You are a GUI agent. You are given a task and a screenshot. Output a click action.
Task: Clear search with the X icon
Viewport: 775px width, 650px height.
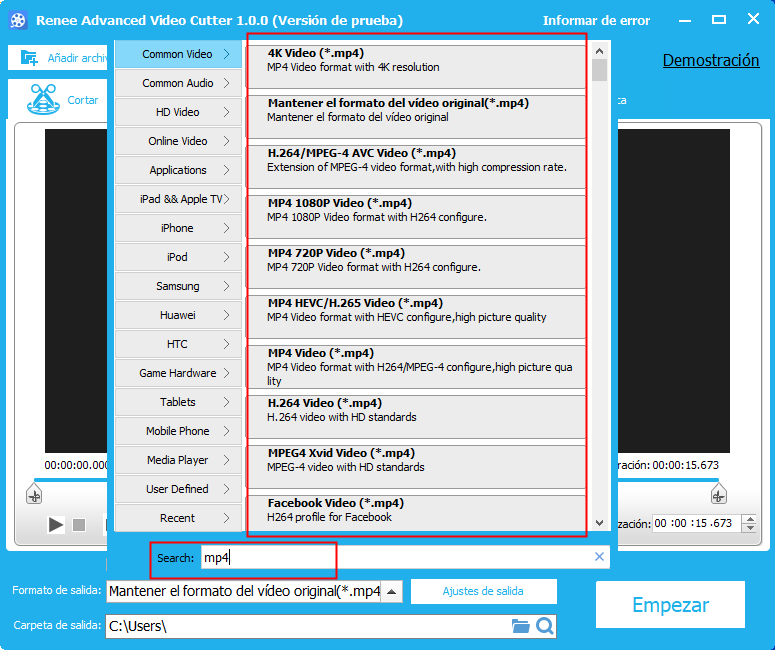(599, 557)
